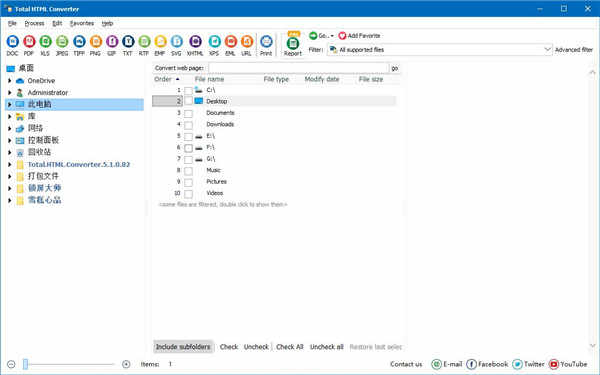This screenshot has height=375, width=600.
Task: Click the Include subfolders button
Action: pyautogui.click(x=183, y=347)
